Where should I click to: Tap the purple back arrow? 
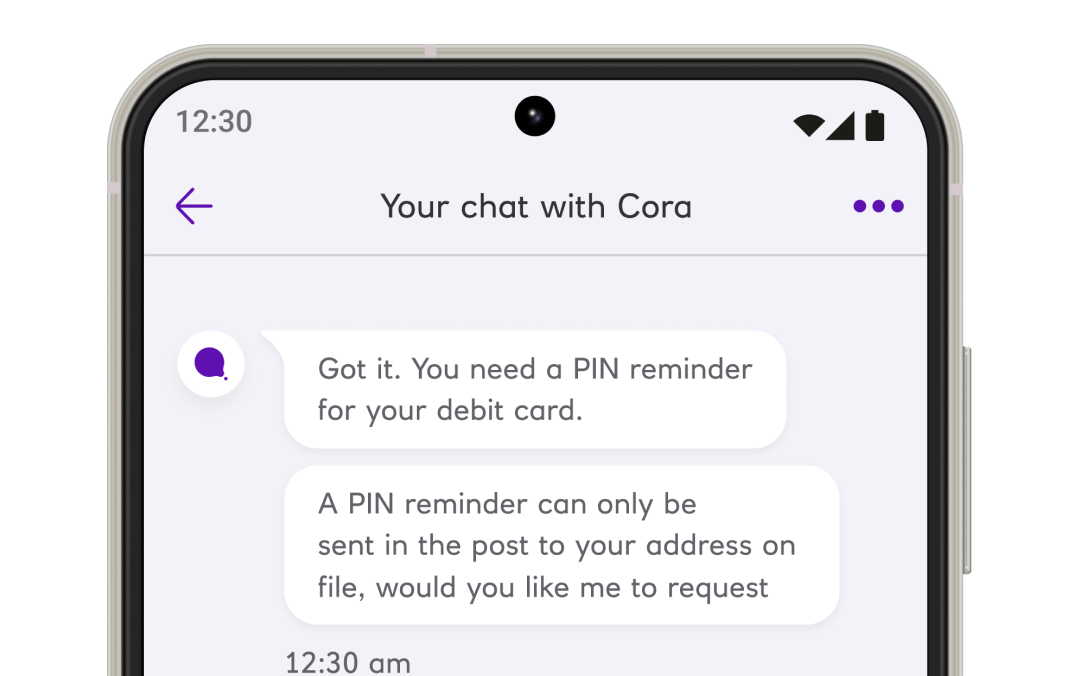[194, 206]
